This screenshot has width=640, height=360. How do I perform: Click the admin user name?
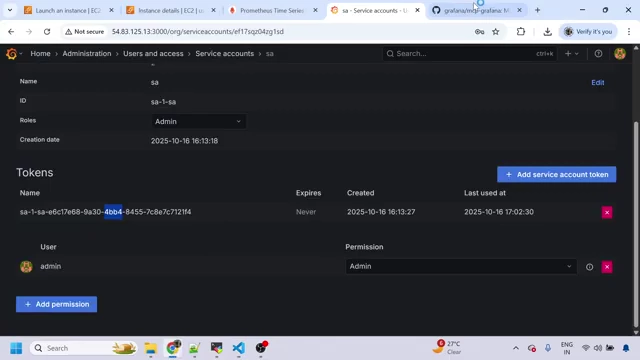[x=51, y=266]
